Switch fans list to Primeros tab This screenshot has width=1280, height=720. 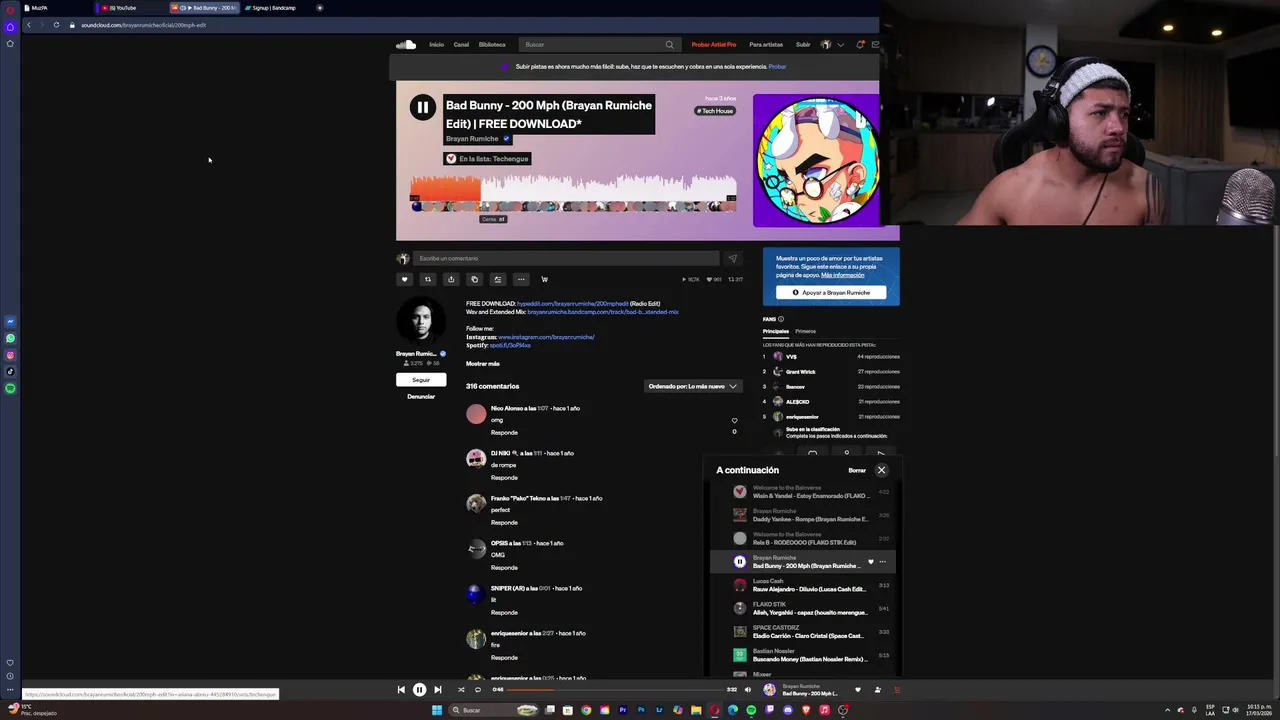coord(806,331)
